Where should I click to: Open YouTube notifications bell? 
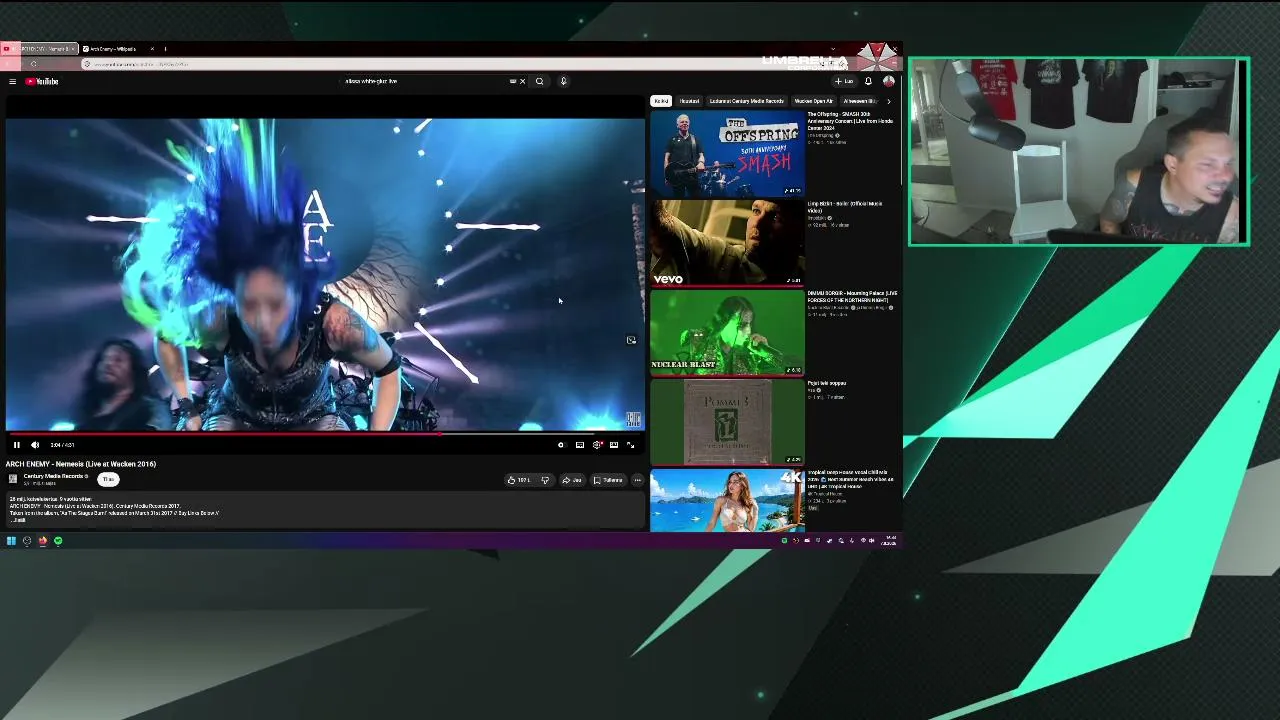tap(868, 81)
